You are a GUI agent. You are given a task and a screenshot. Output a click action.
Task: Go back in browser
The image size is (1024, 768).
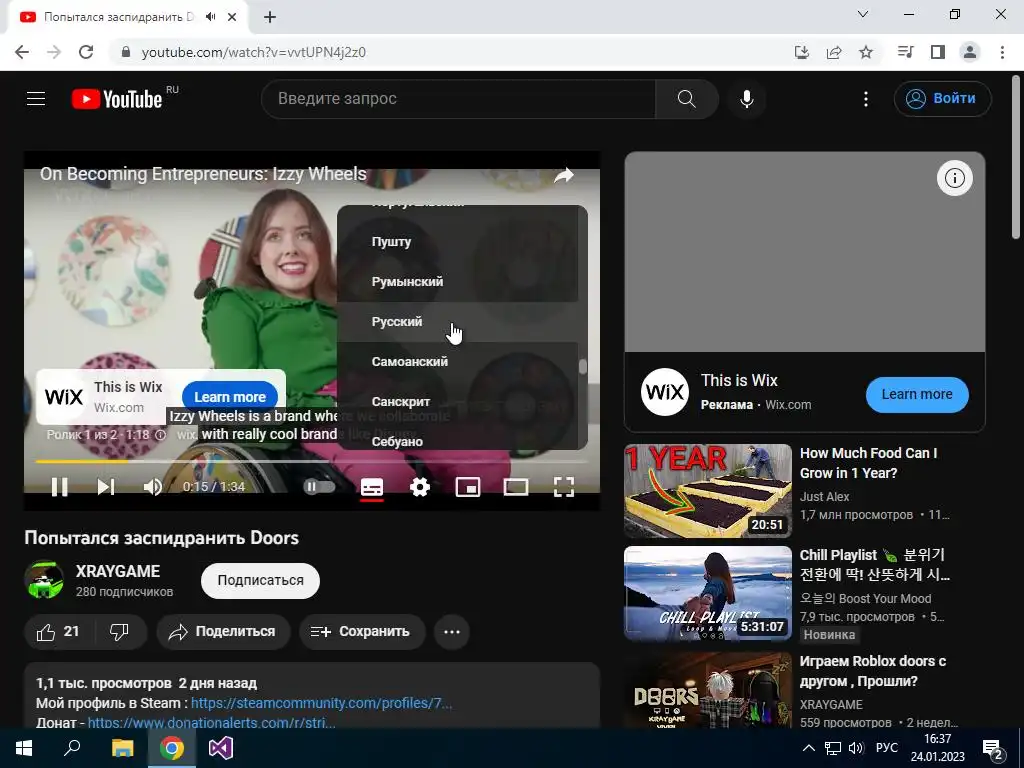click(x=22, y=52)
